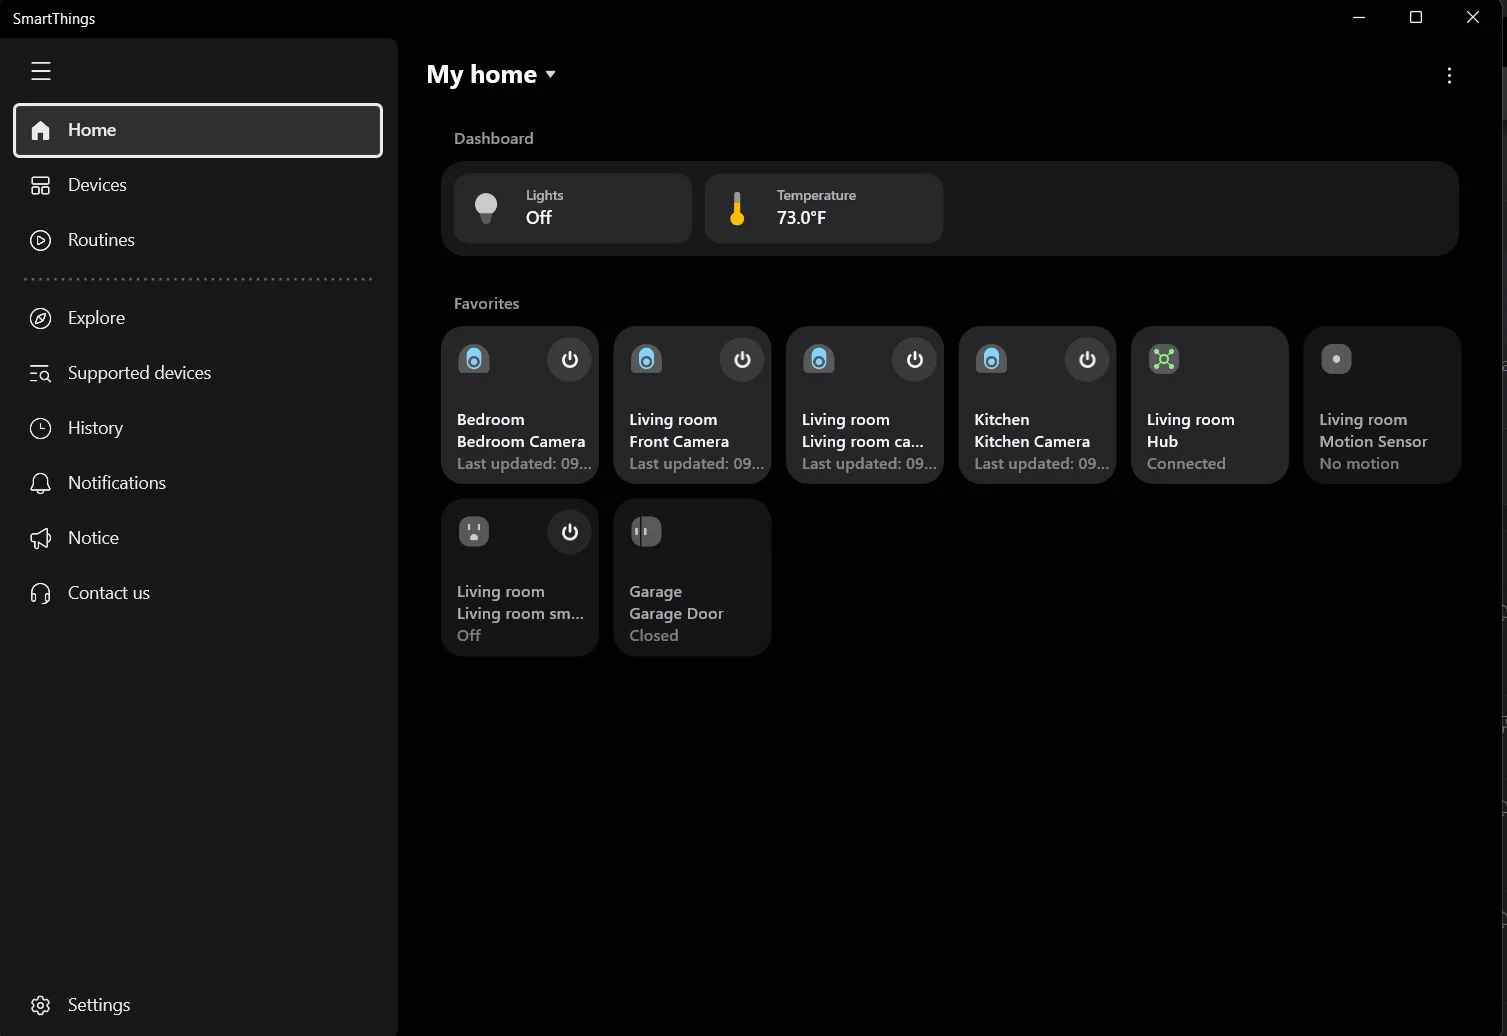Go to Devices in the sidebar
Screen dimensions: 1507x1036
(x=198, y=185)
